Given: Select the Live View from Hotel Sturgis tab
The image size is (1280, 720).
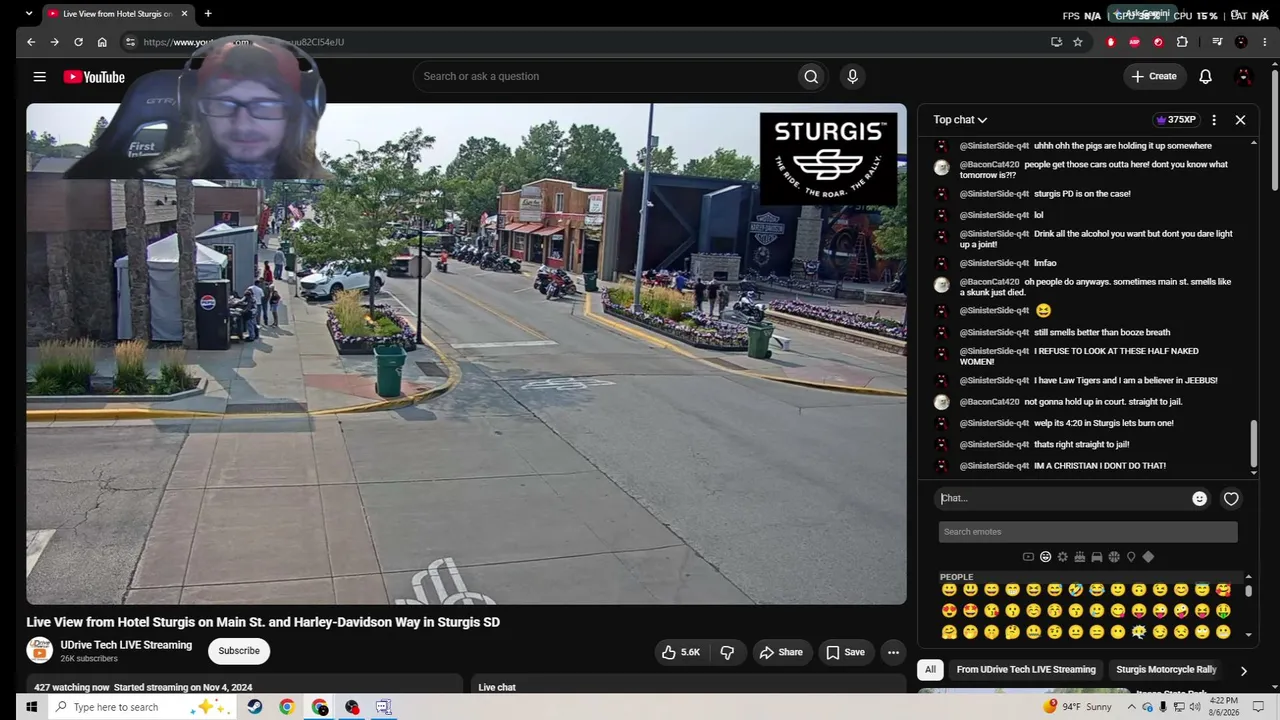Looking at the screenshot, I should [119, 14].
